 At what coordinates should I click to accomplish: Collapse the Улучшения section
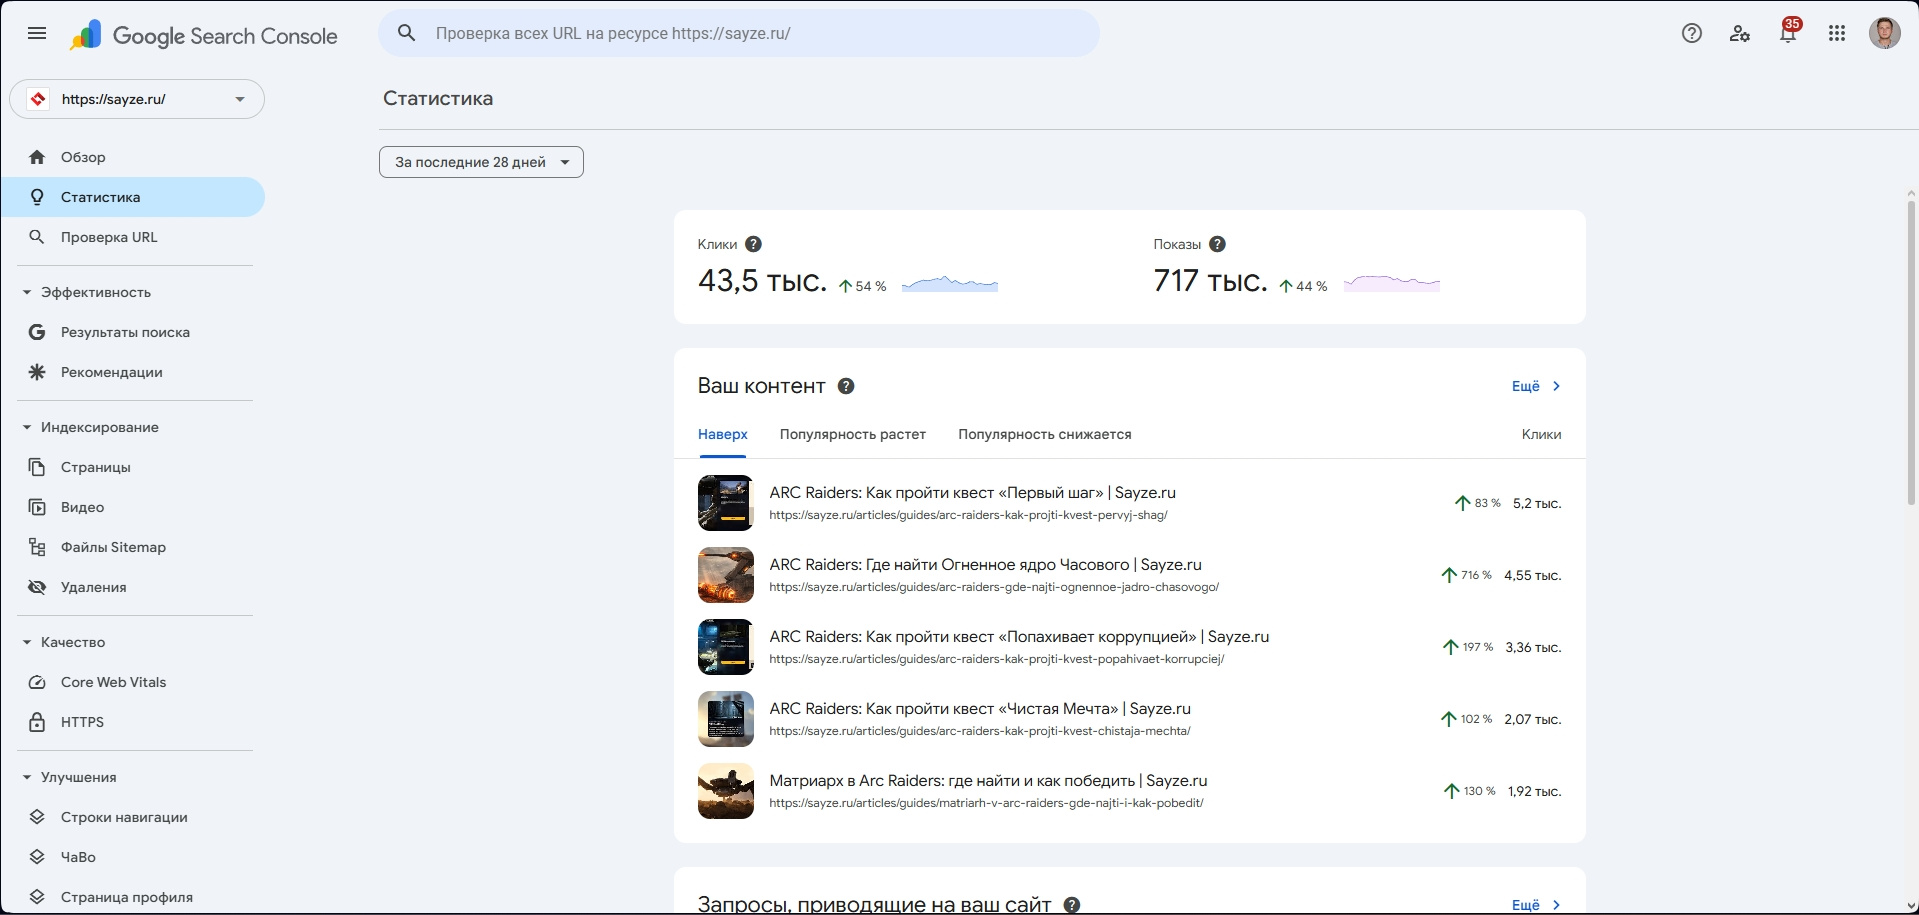[x=27, y=777]
